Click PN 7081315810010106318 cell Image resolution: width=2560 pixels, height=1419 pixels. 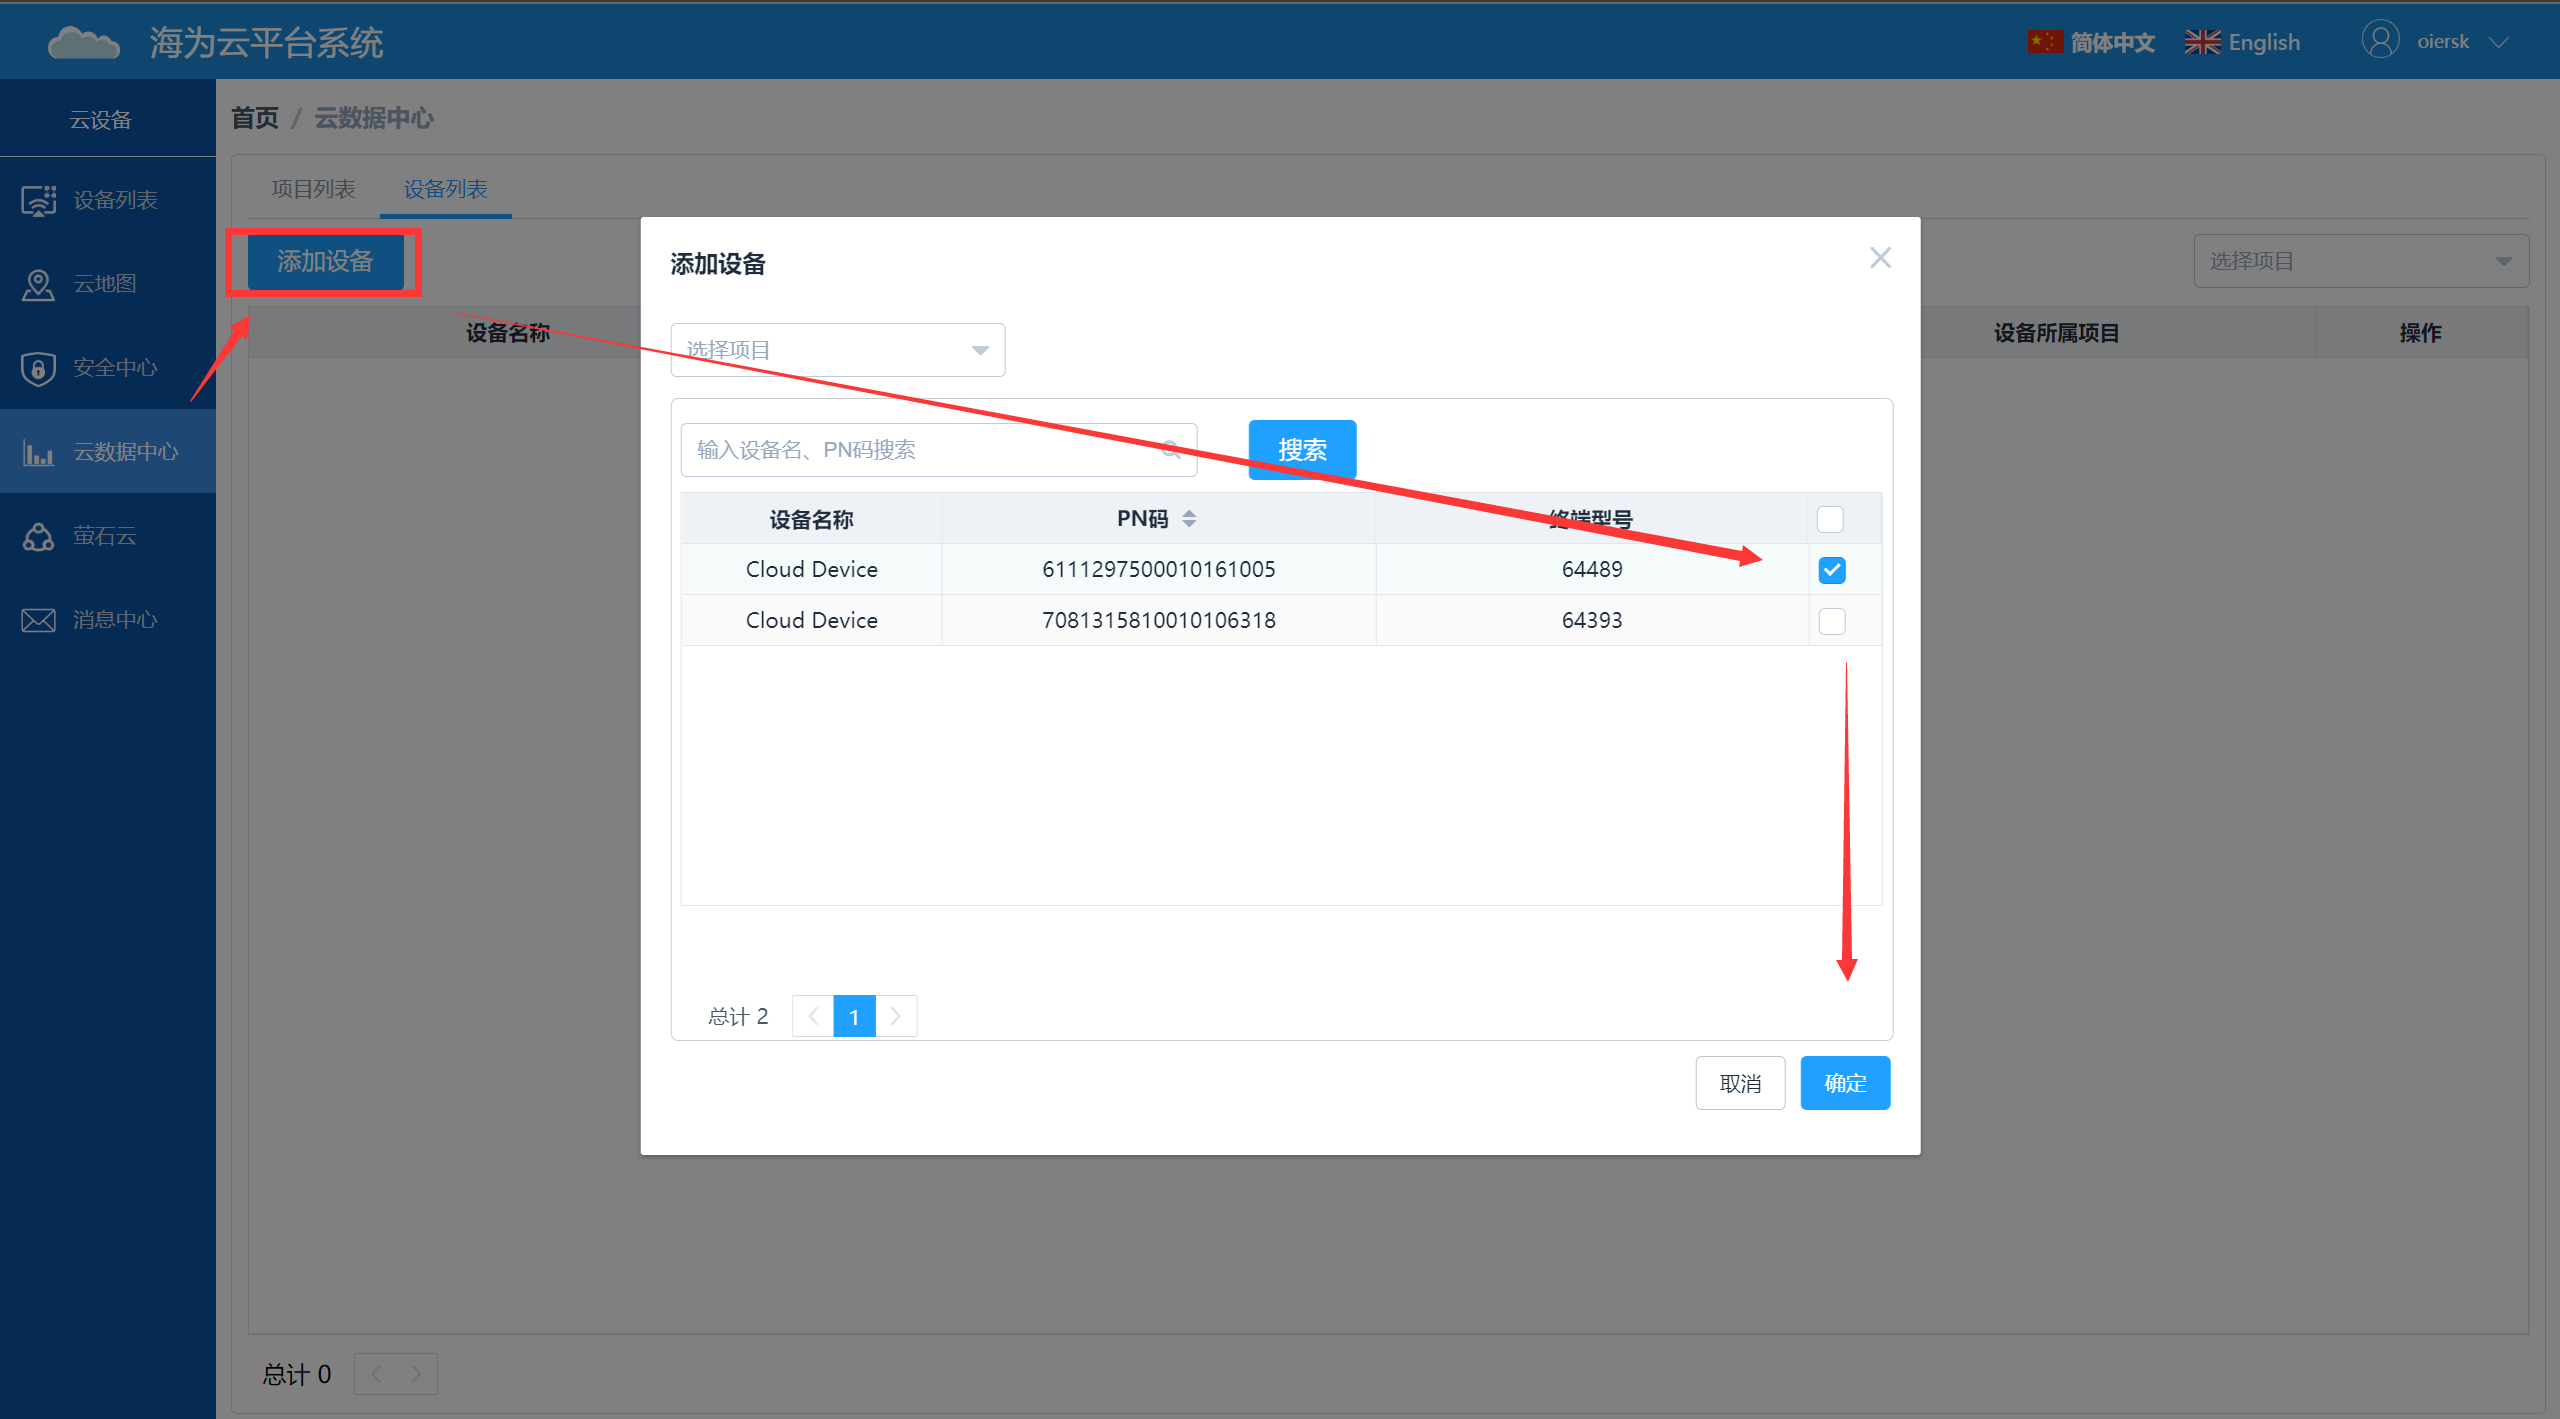point(1158,620)
